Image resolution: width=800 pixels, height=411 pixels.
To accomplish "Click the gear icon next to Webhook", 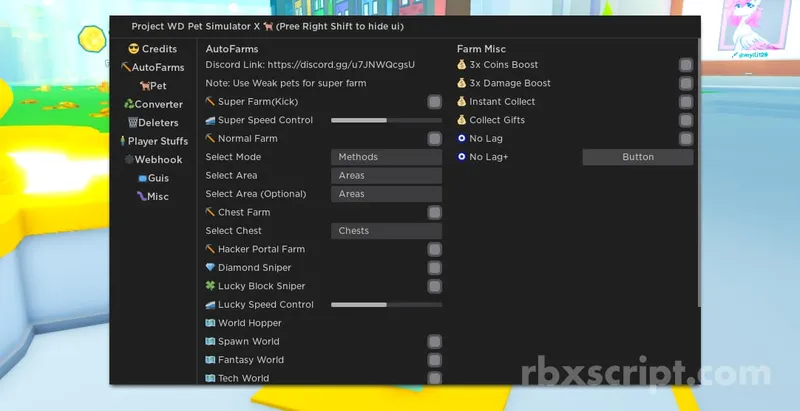I will pos(129,160).
